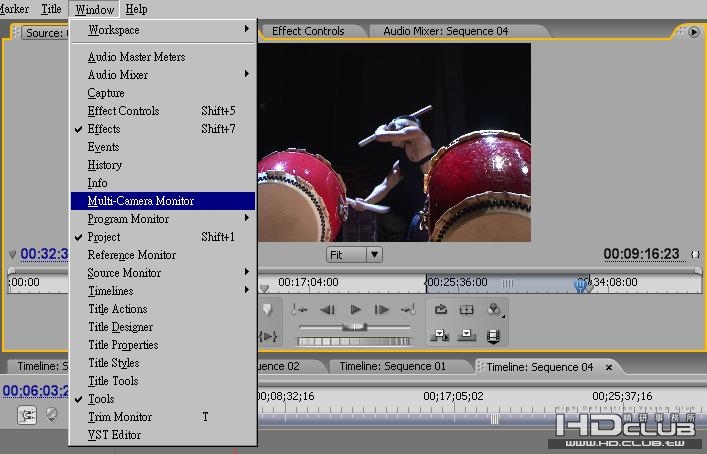The image size is (707, 454).
Task: Toggle the checked Project menu entry
Action: click(163, 237)
